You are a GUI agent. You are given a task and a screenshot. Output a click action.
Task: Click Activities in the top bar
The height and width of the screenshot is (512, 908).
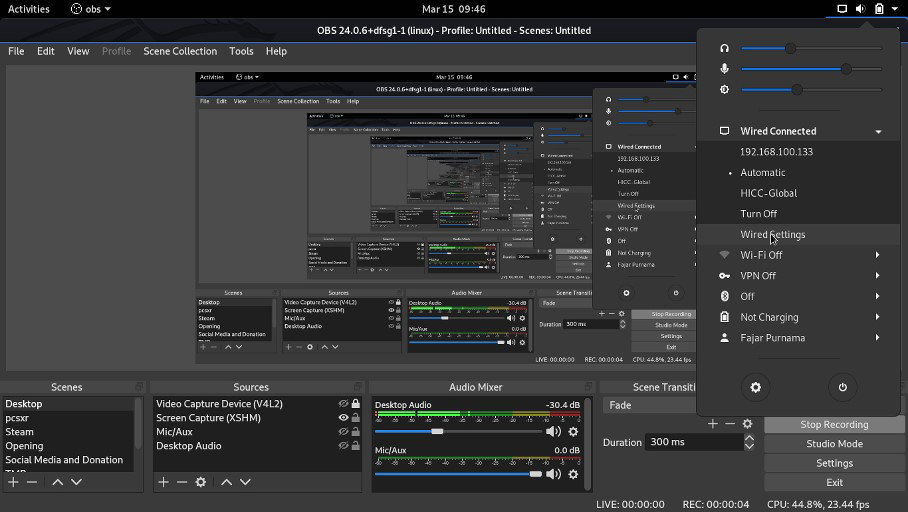coord(28,9)
